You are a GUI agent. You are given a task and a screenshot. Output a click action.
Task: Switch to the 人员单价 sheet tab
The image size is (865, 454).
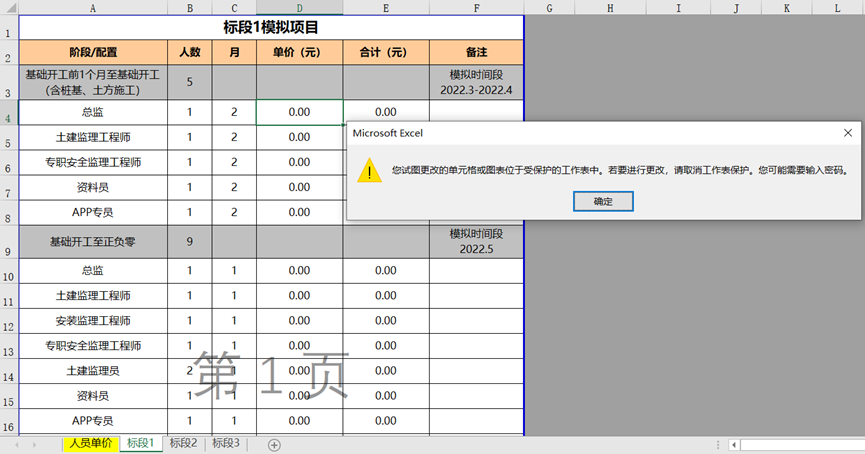tap(91, 444)
